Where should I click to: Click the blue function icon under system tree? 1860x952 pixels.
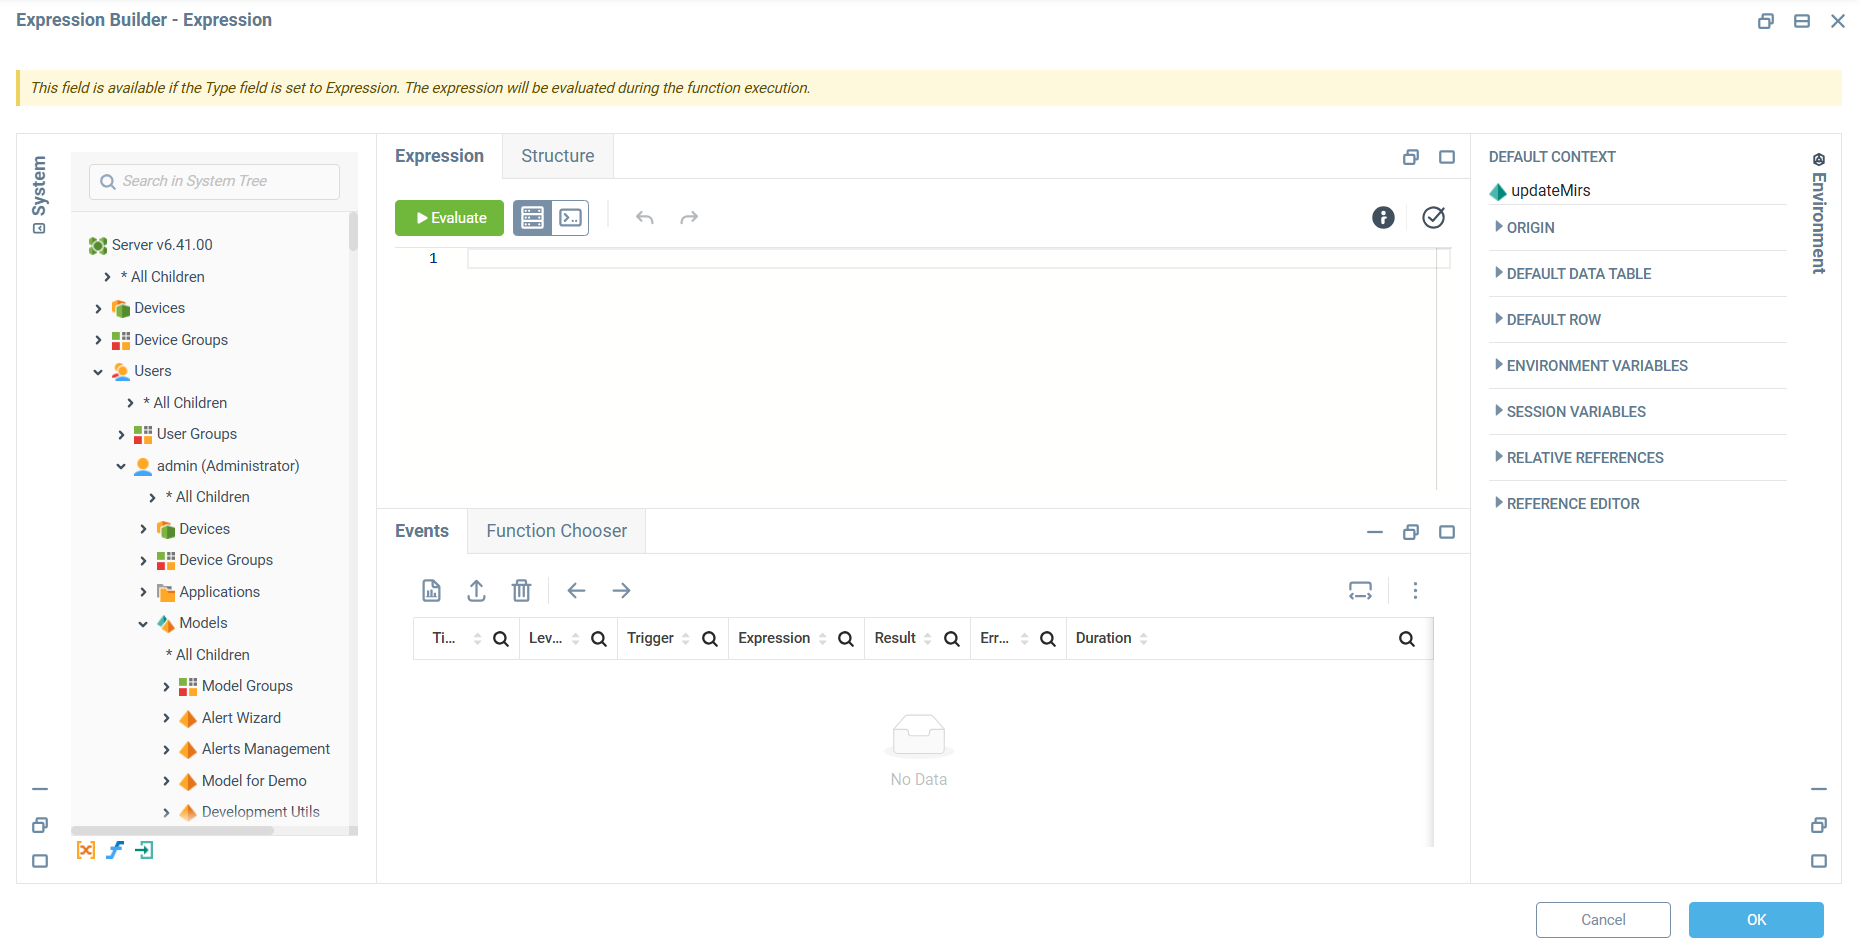115,850
